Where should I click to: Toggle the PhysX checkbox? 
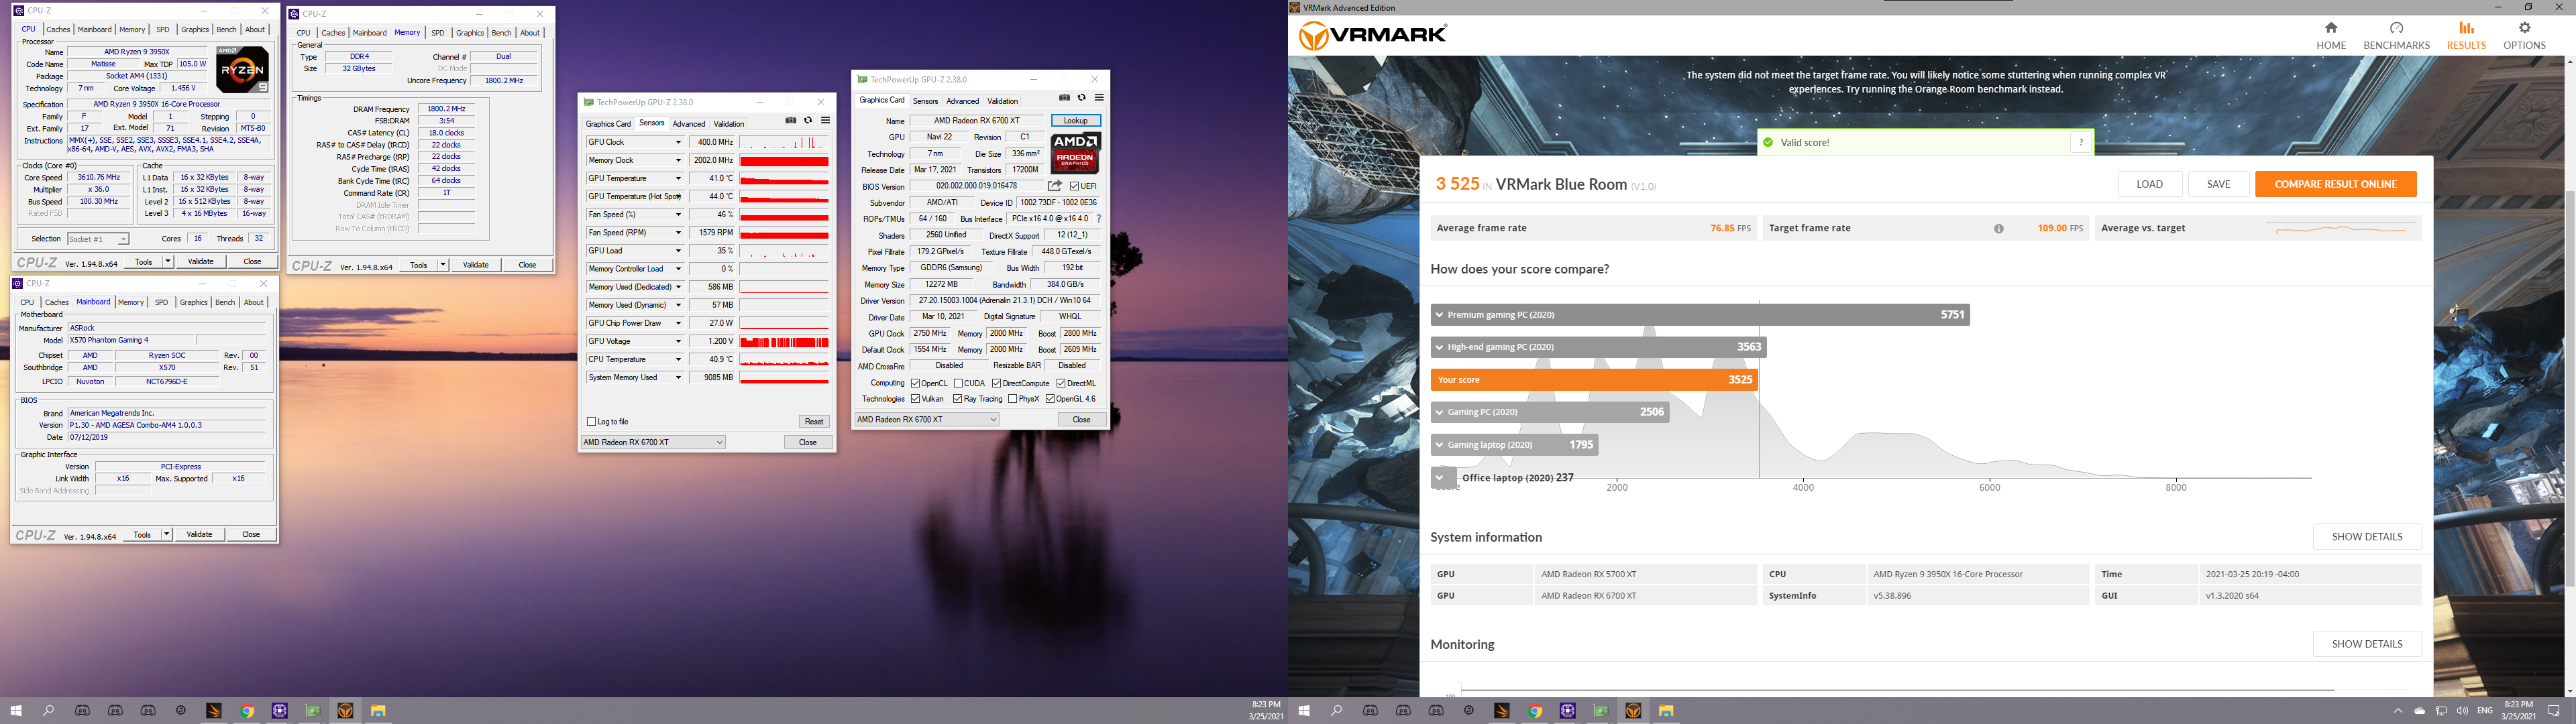1012,399
